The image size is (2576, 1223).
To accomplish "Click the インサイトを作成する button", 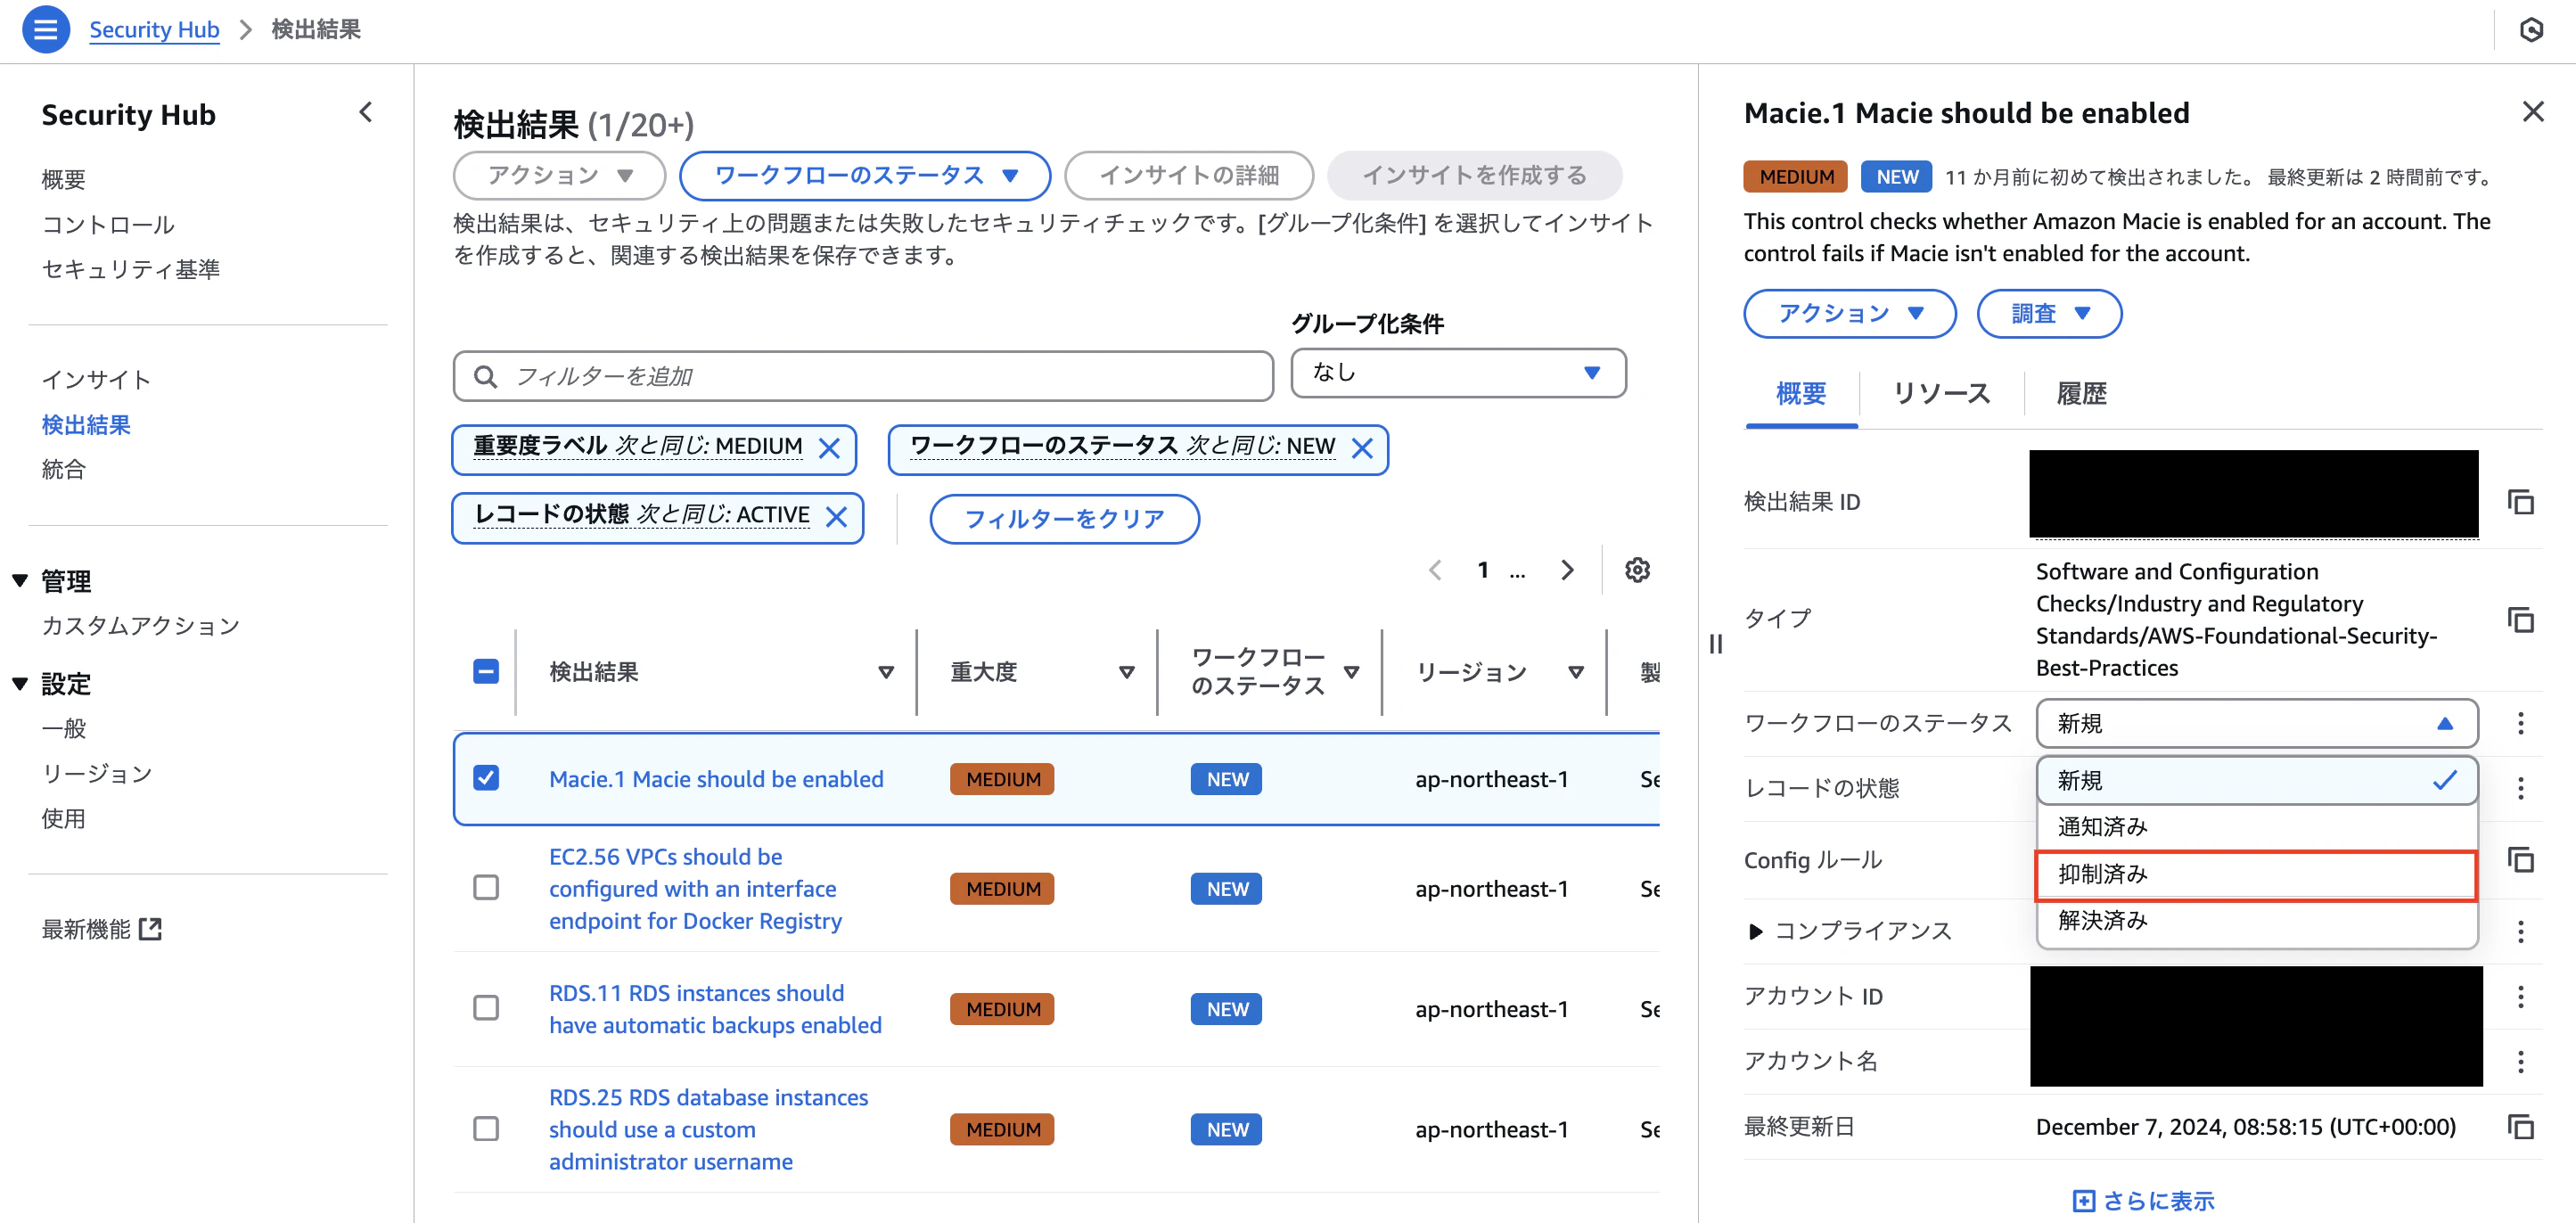I will [1474, 176].
